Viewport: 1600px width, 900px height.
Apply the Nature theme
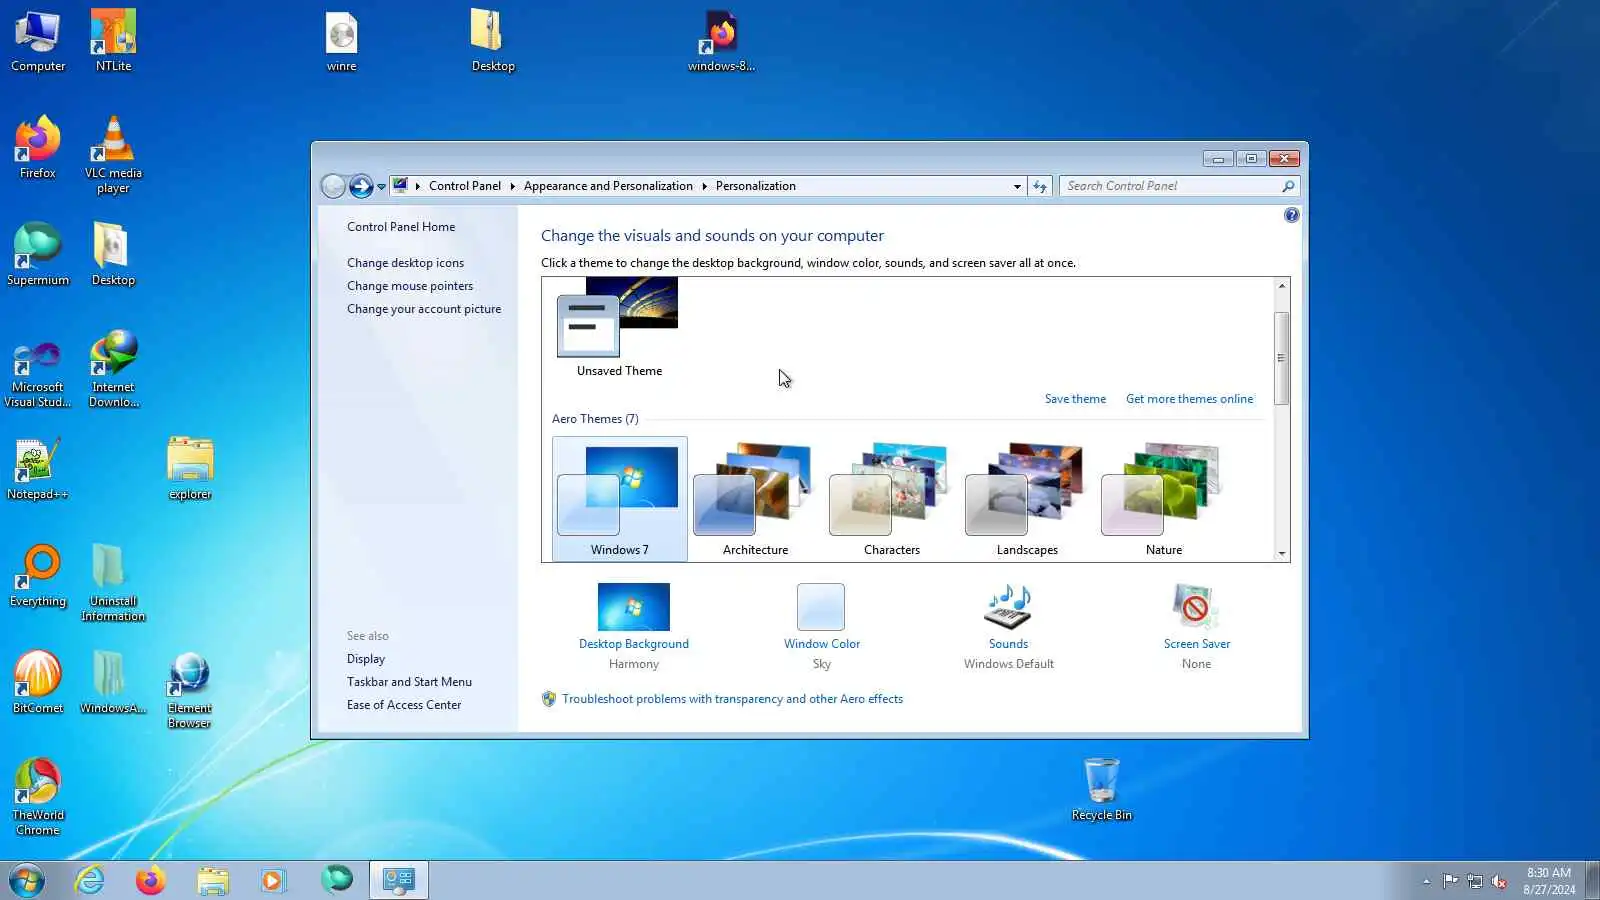pyautogui.click(x=1163, y=499)
